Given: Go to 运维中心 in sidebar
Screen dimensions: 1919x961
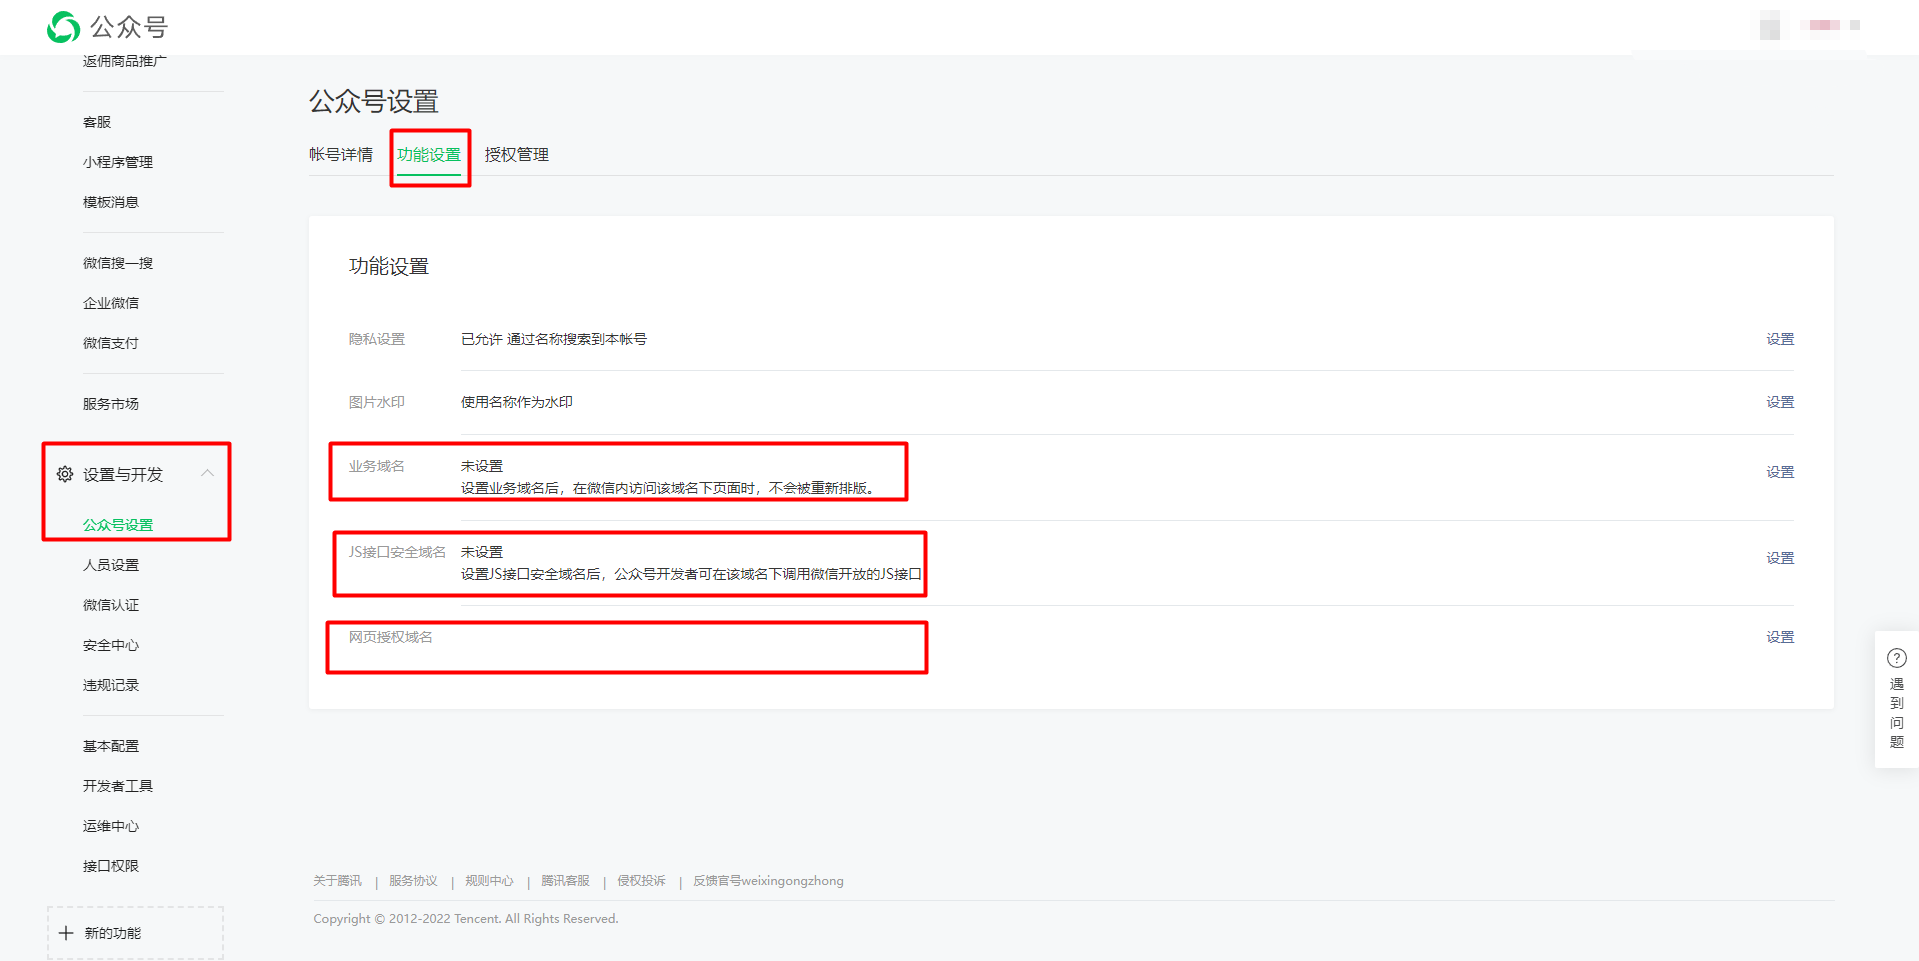Looking at the screenshot, I should pos(111,826).
